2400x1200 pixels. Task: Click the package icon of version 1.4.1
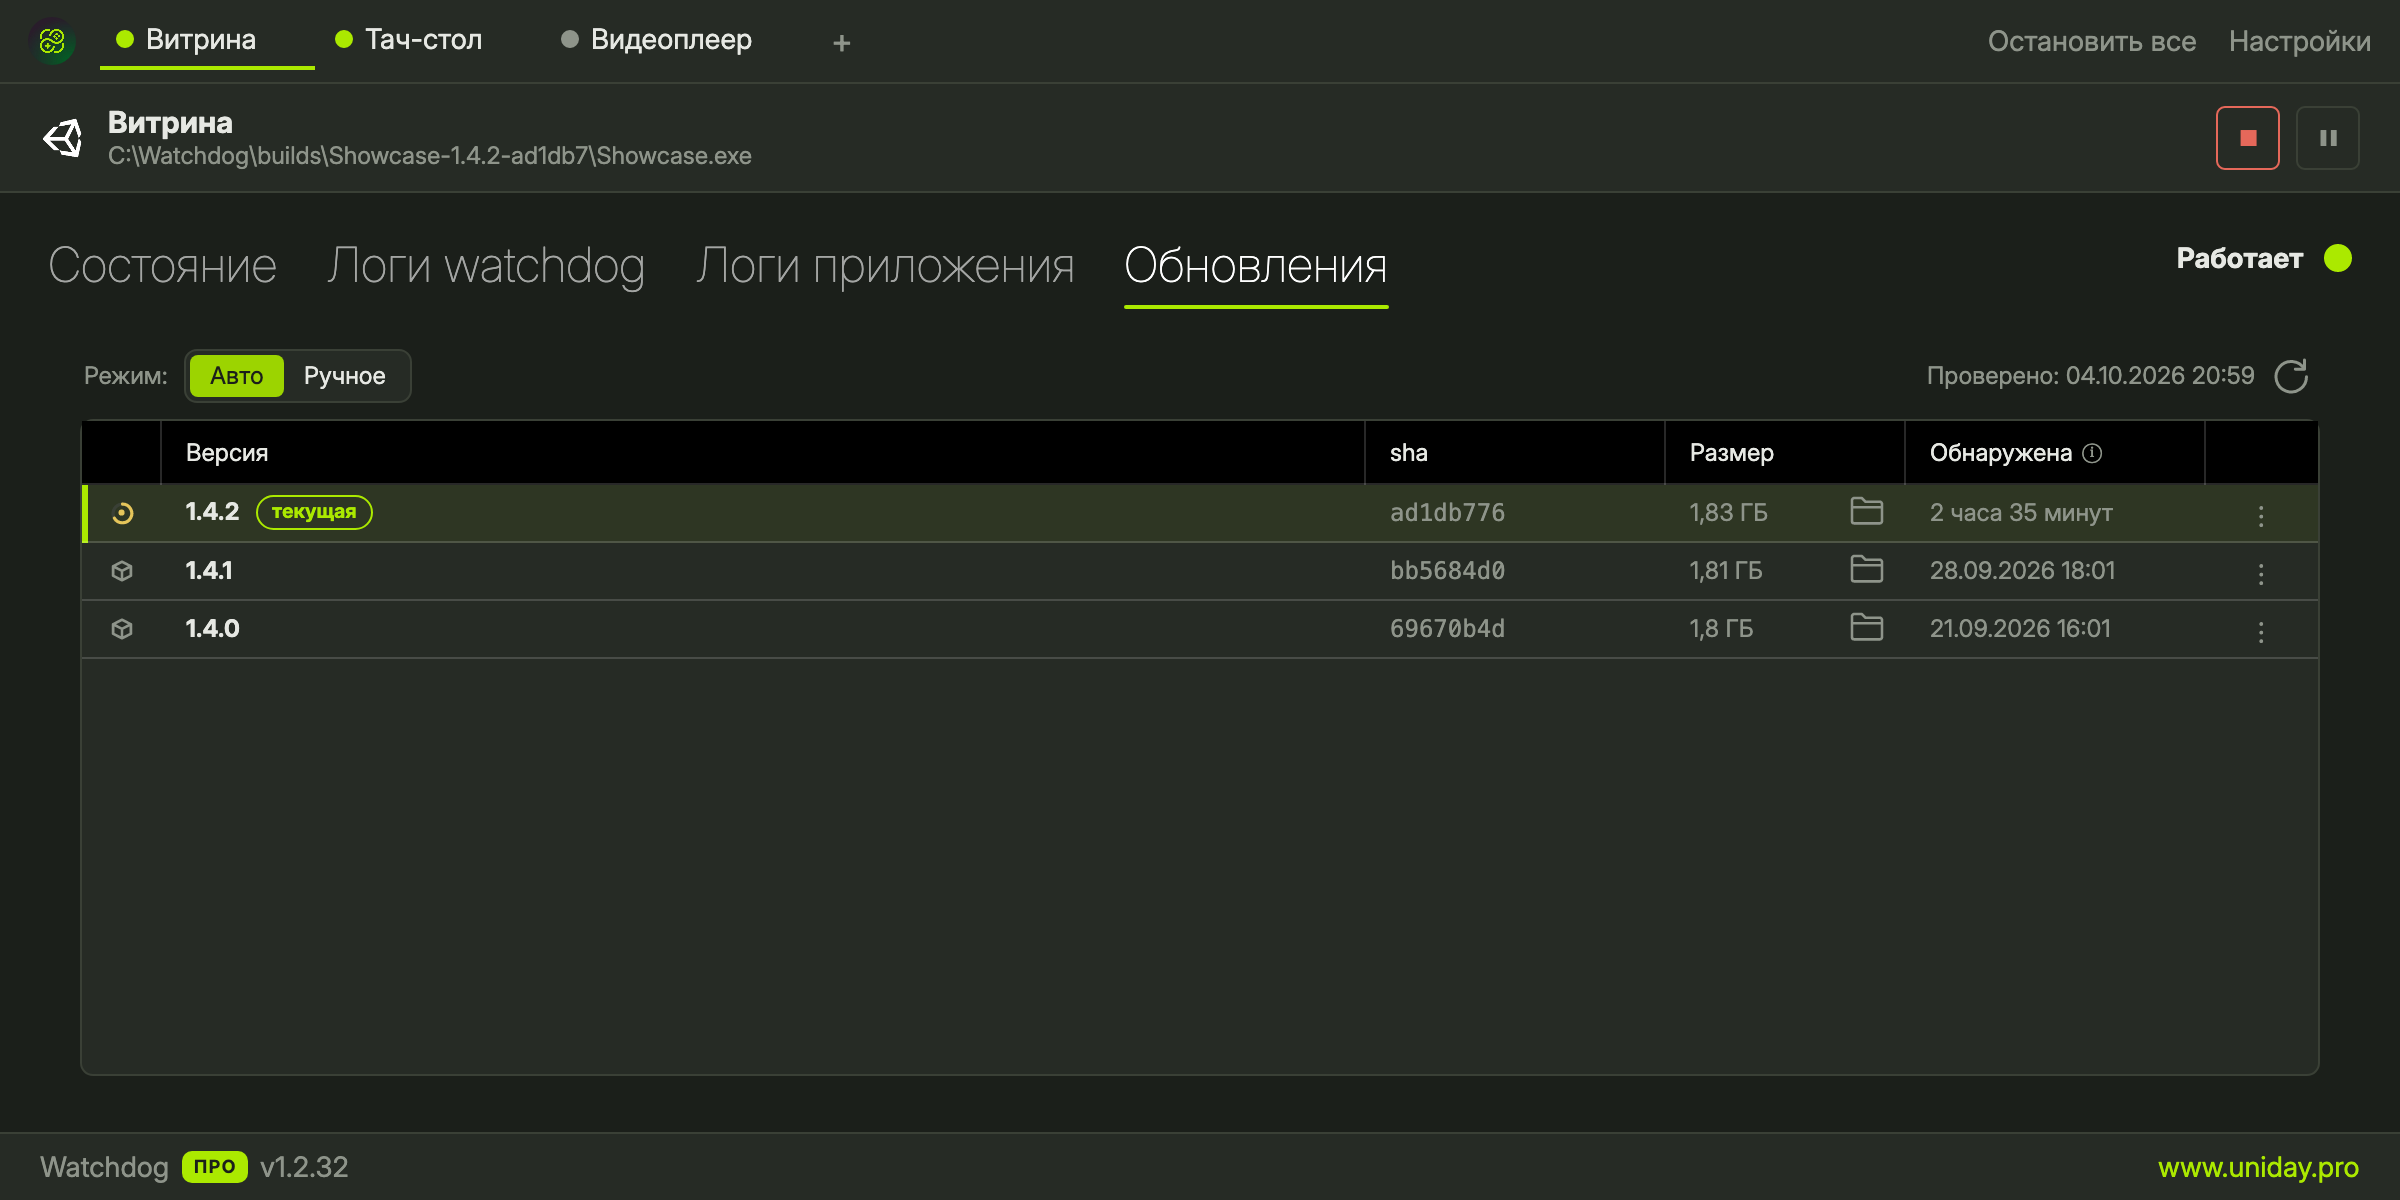coord(122,571)
